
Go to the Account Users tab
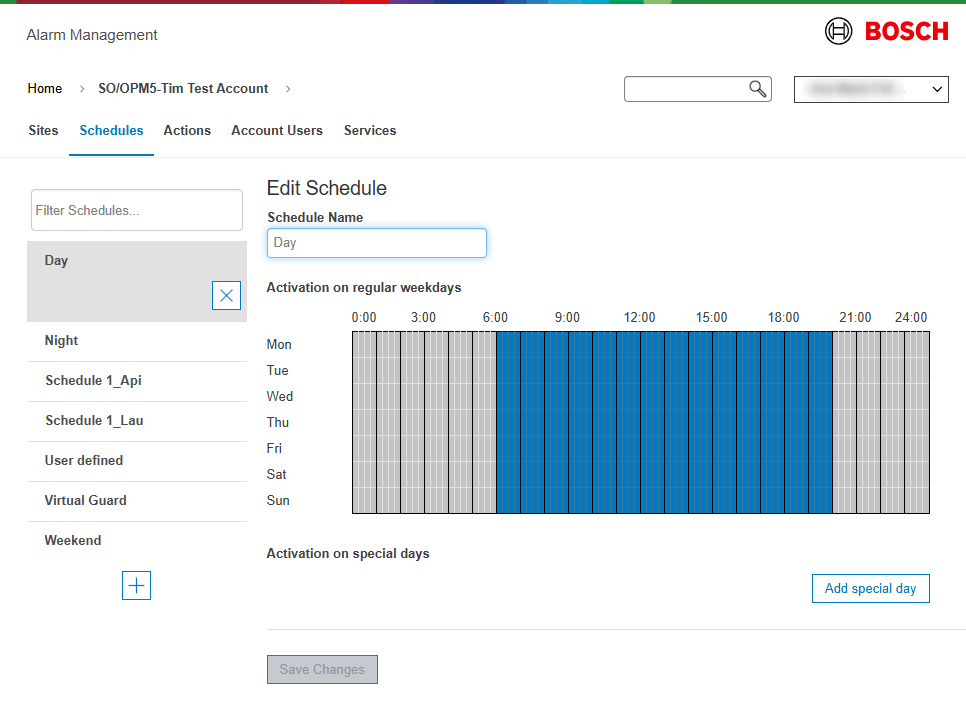tap(277, 131)
